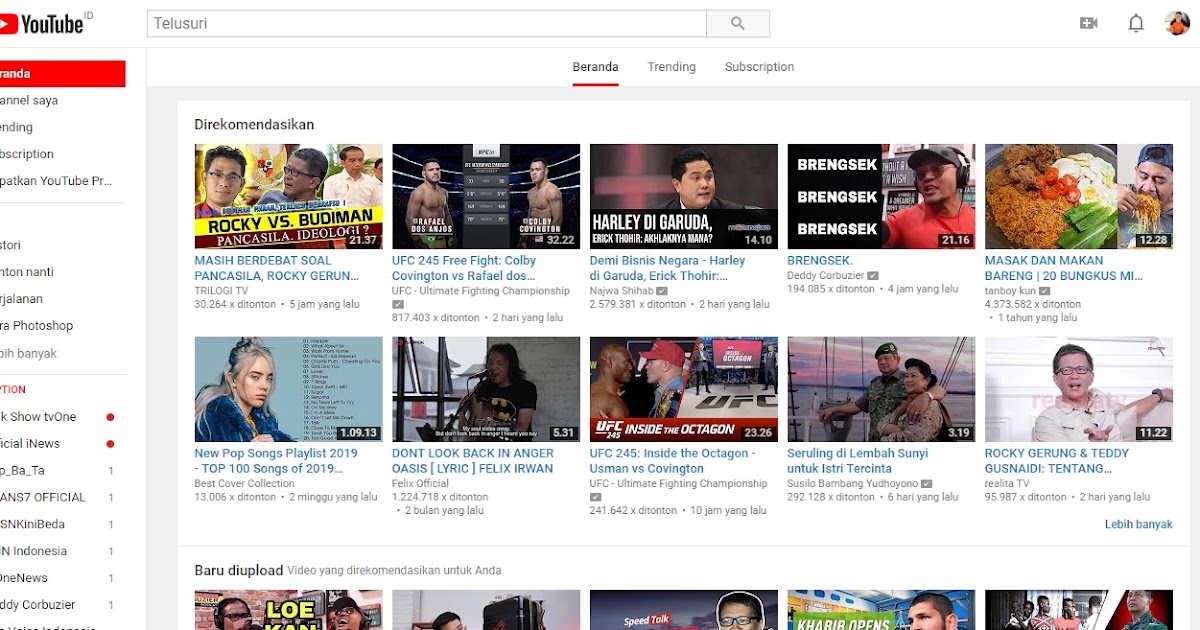Switch to the Beranda tab
This screenshot has height=630, width=1200.
[595, 67]
